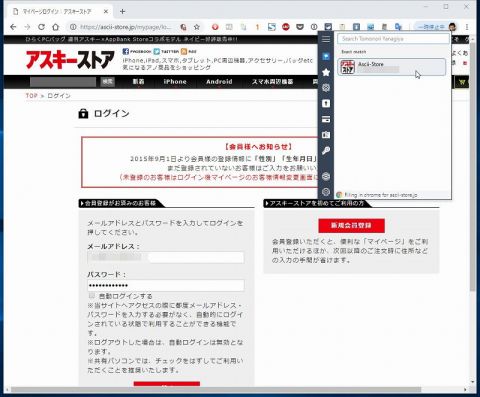Click the パスワード password field
The height and width of the screenshot is (397, 480).
tap(166, 285)
